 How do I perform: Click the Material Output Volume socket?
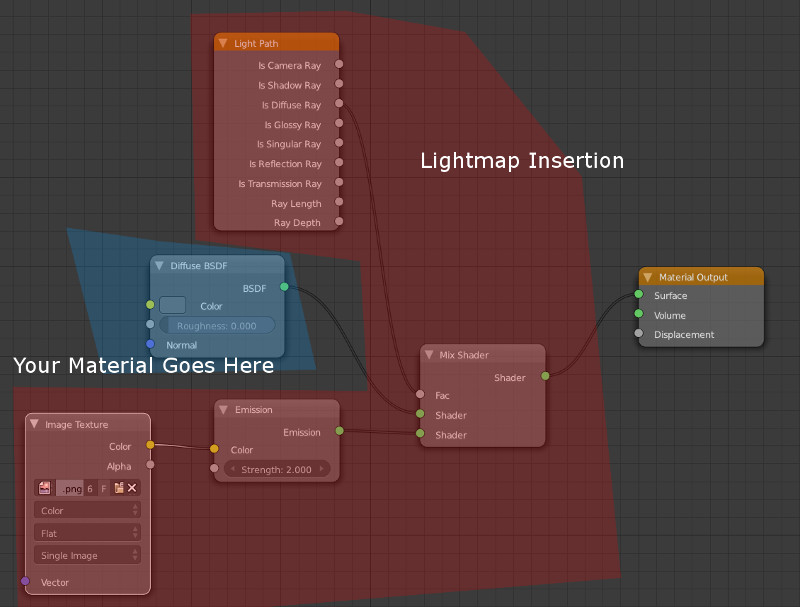(x=639, y=314)
